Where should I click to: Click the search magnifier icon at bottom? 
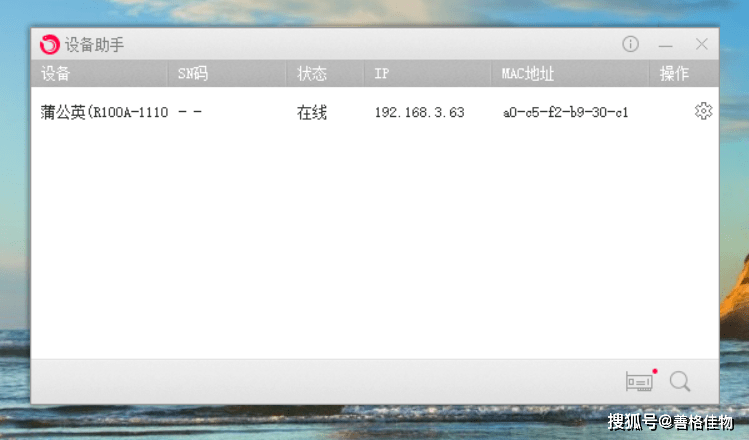(680, 382)
